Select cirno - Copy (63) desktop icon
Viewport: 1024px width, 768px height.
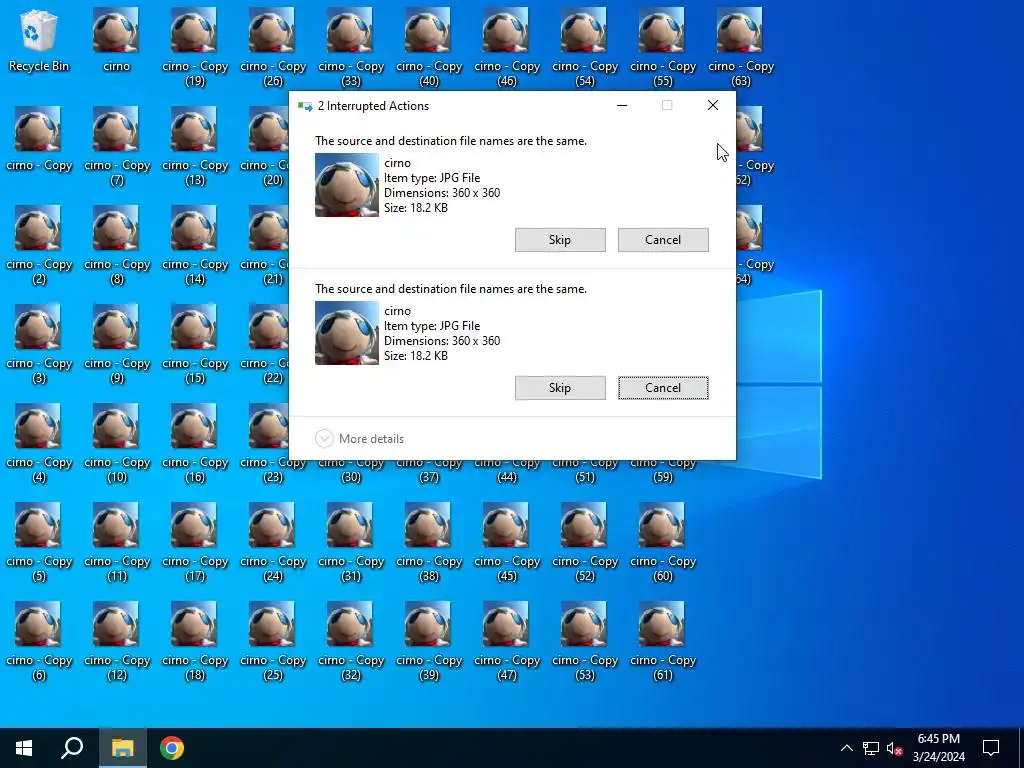pyautogui.click(x=741, y=47)
